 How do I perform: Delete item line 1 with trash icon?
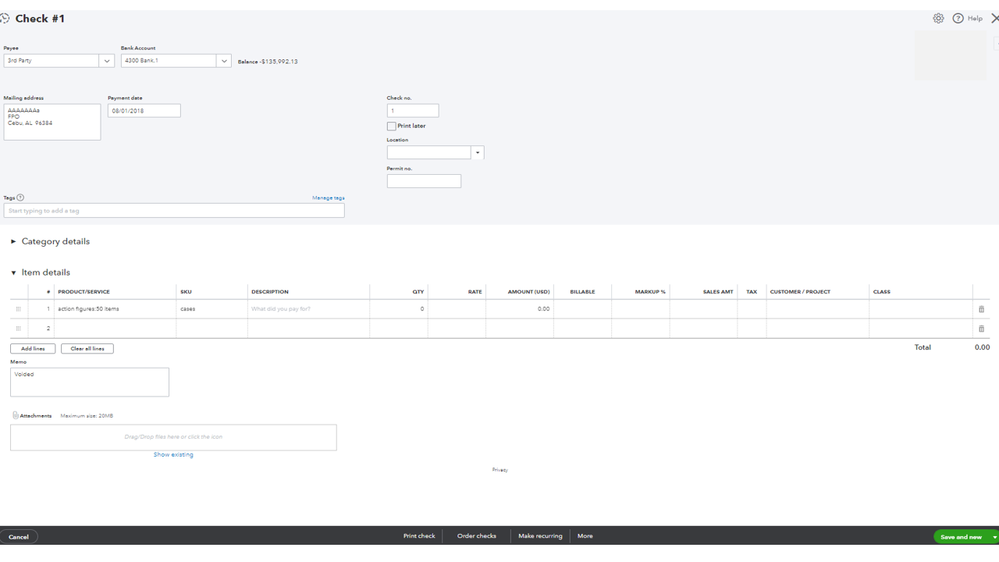(x=981, y=309)
